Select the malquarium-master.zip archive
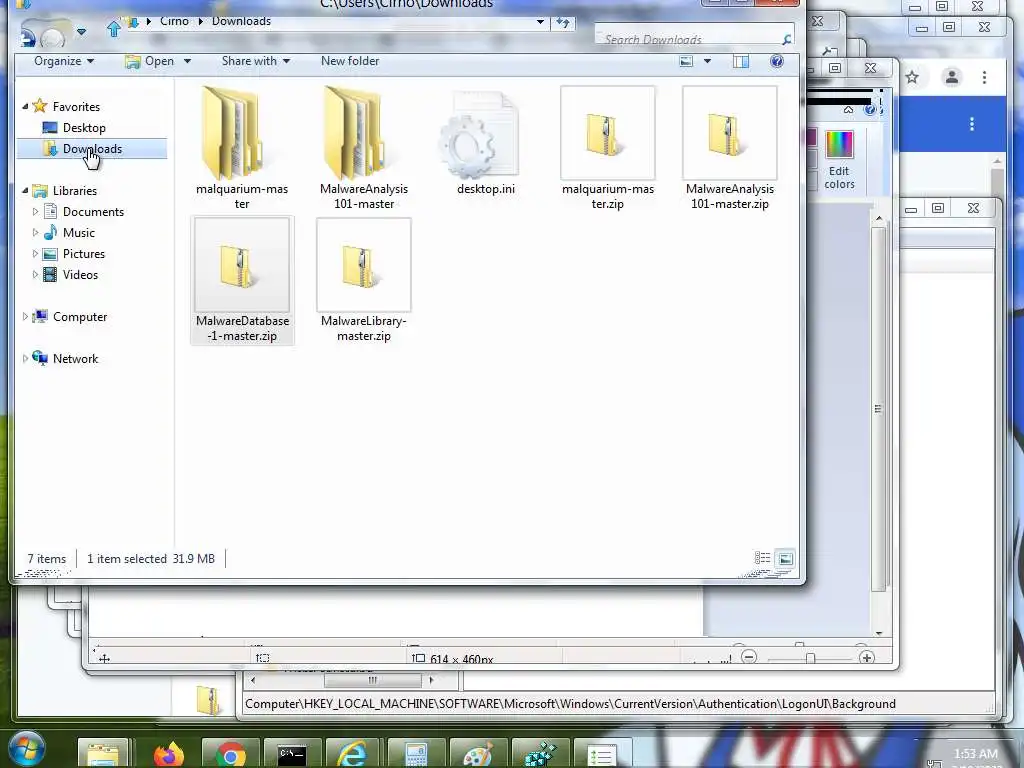 tap(608, 149)
